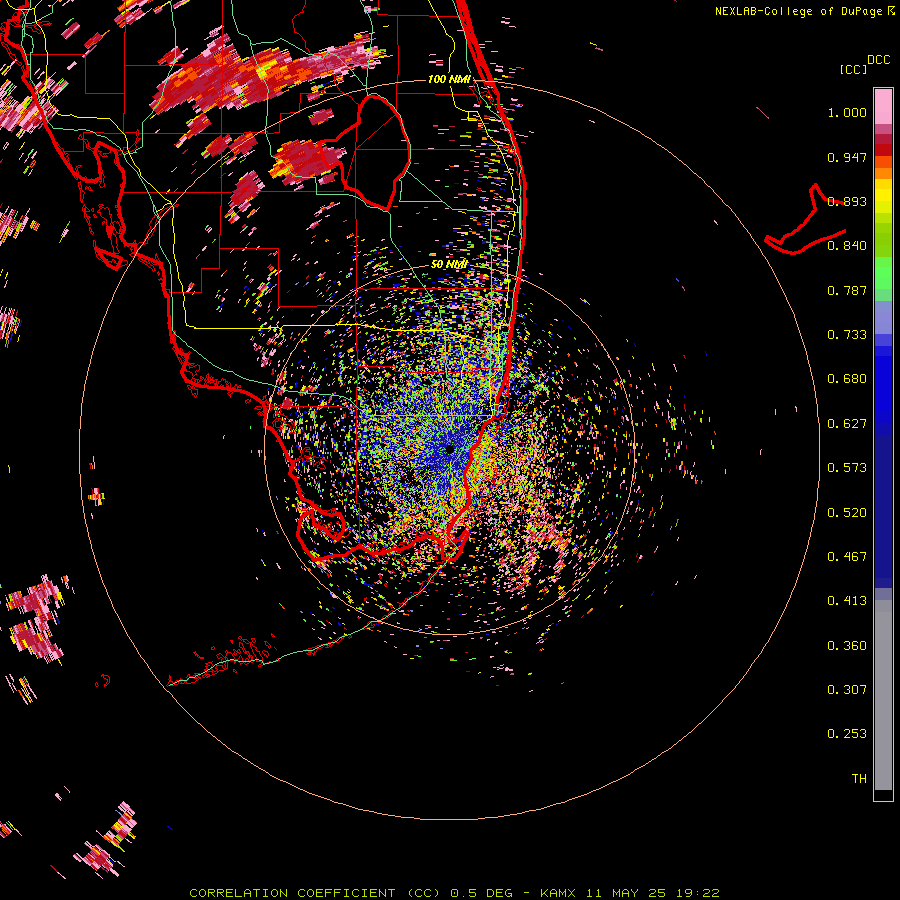Screen dimensions: 900x900
Task: Click the 0.787 scale label
Action: pyautogui.click(x=847, y=290)
